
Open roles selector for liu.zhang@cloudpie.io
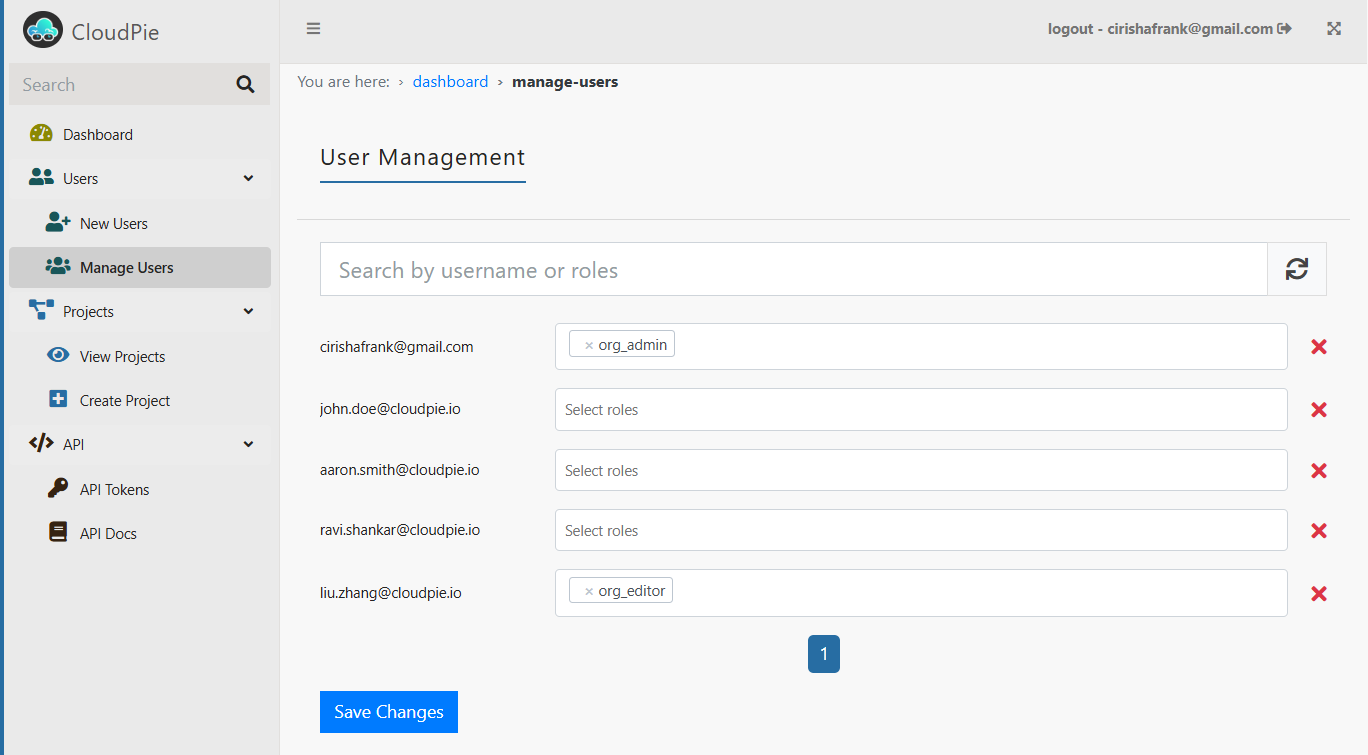click(921, 593)
